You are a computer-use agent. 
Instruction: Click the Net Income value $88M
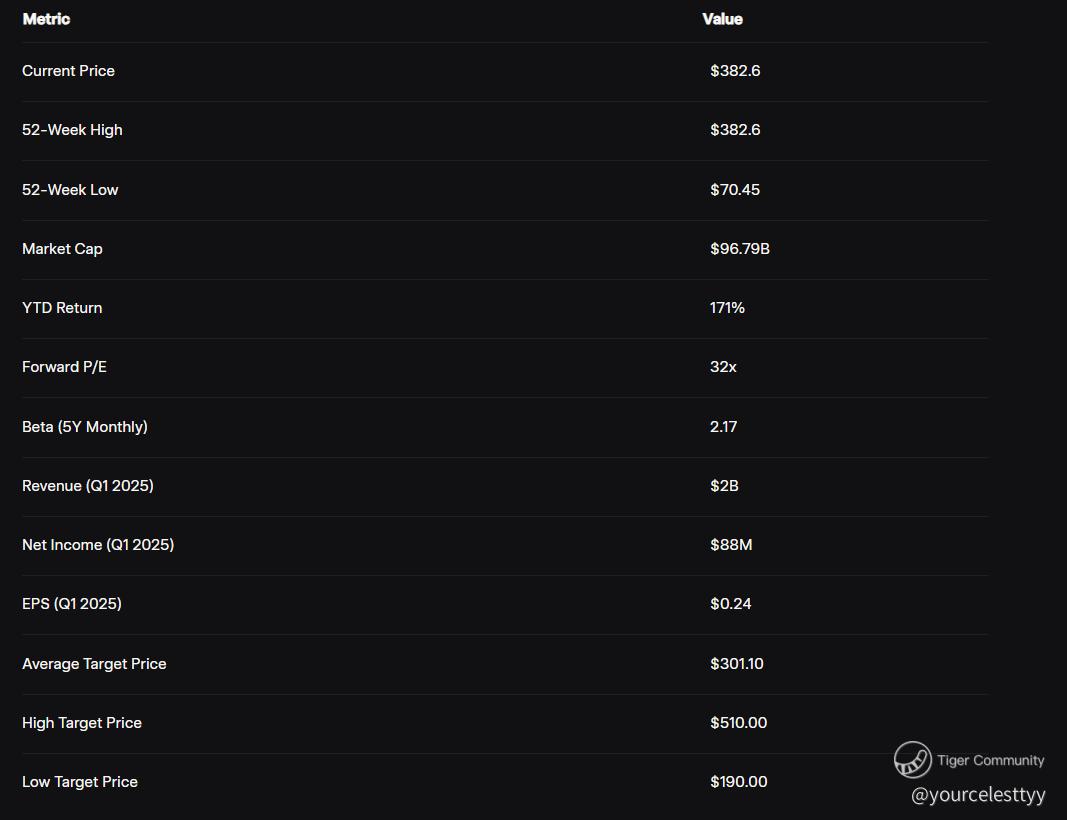coord(731,545)
